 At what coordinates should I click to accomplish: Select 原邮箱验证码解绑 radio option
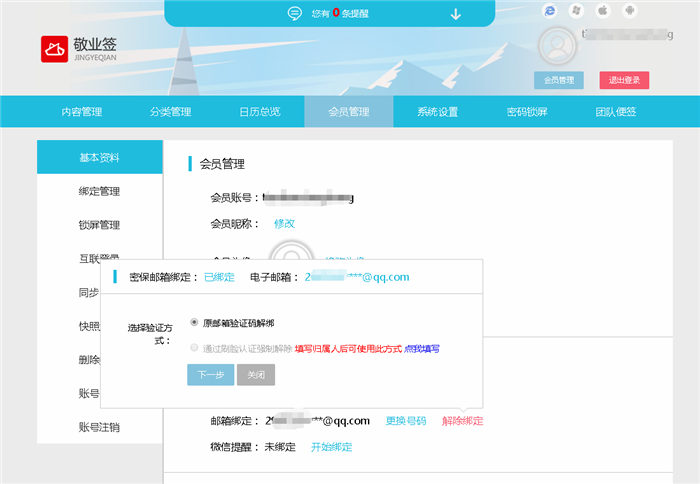tap(194, 323)
